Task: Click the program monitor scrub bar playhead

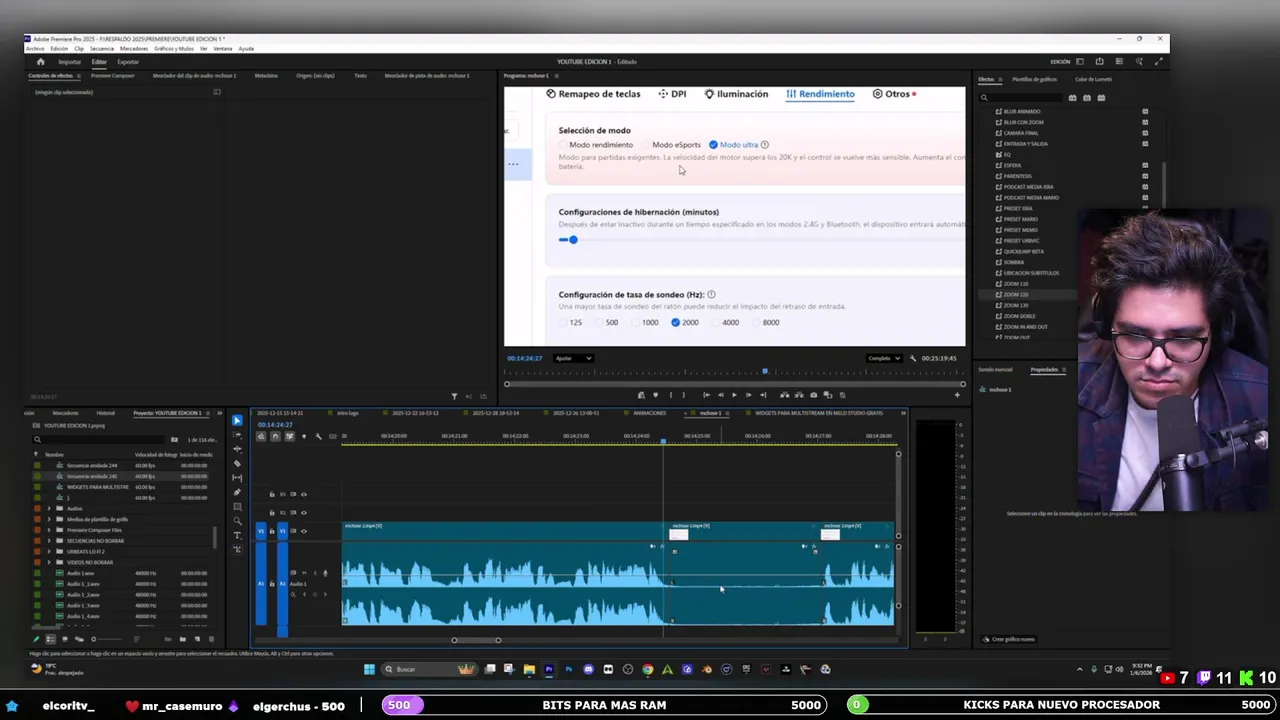Action: point(765,371)
